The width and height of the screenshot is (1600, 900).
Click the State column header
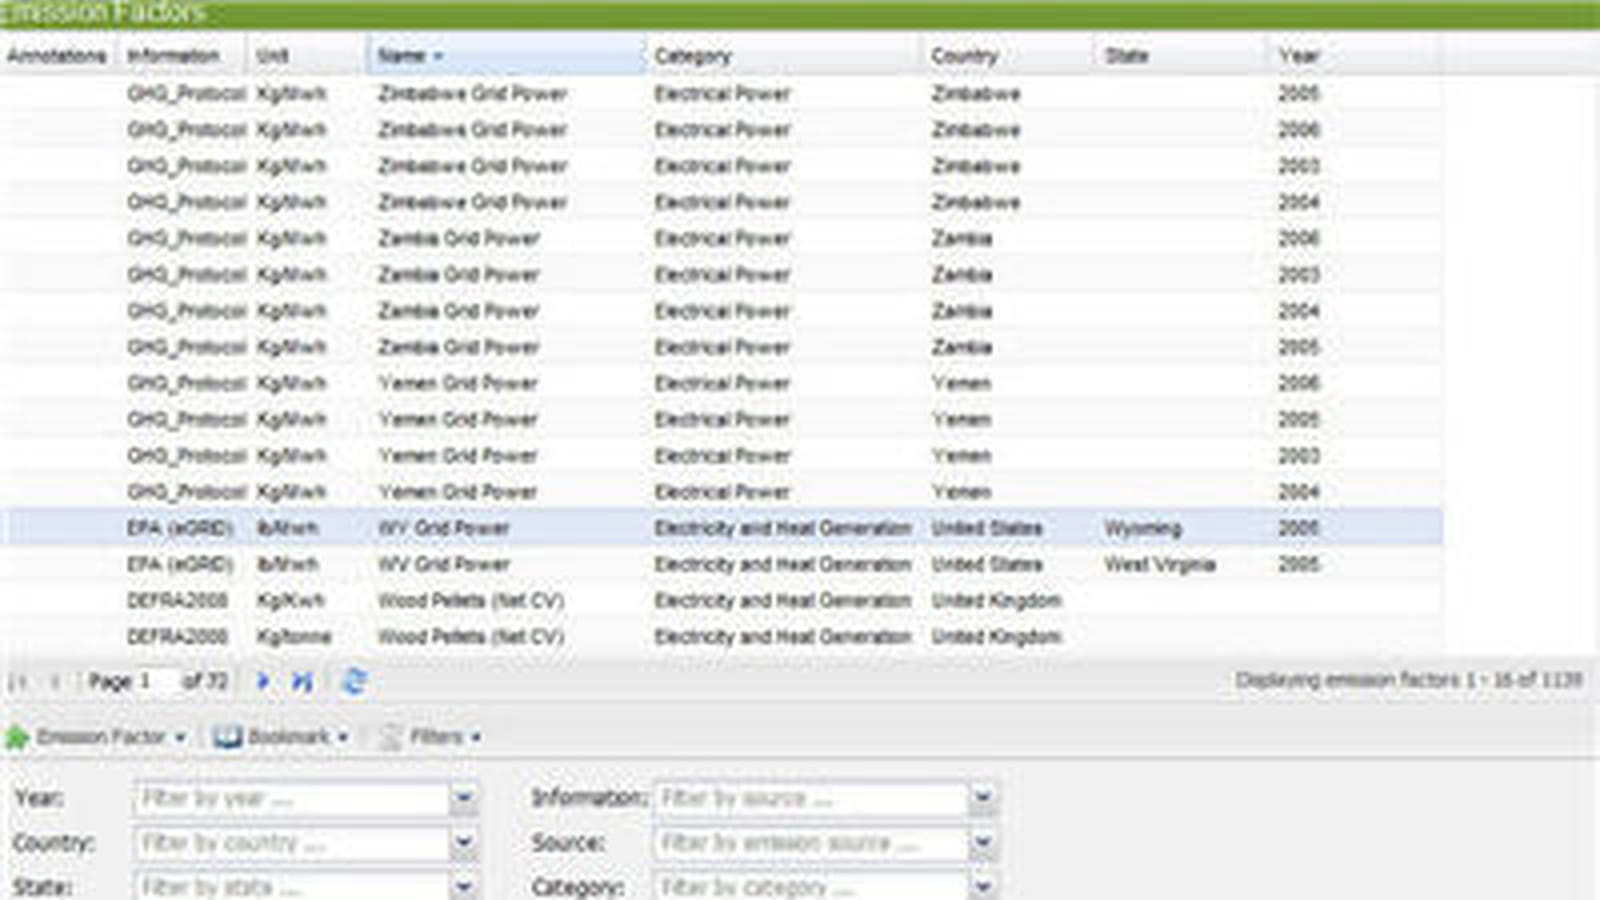[x=1181, y=56]
